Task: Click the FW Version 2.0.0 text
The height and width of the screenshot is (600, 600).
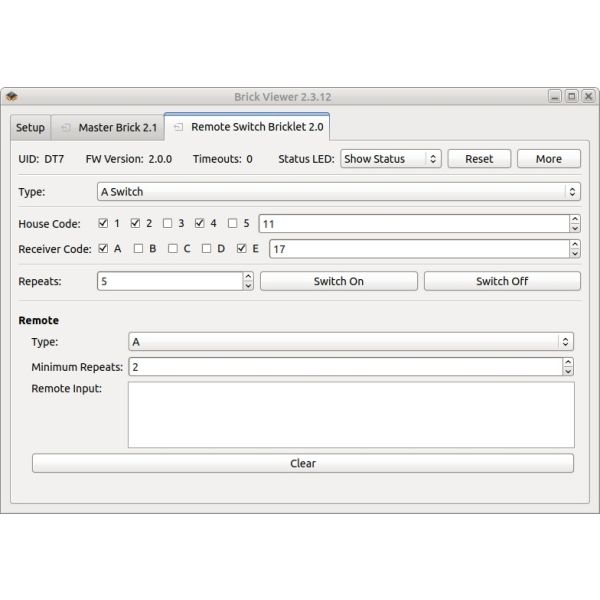Action: [129, 159]
